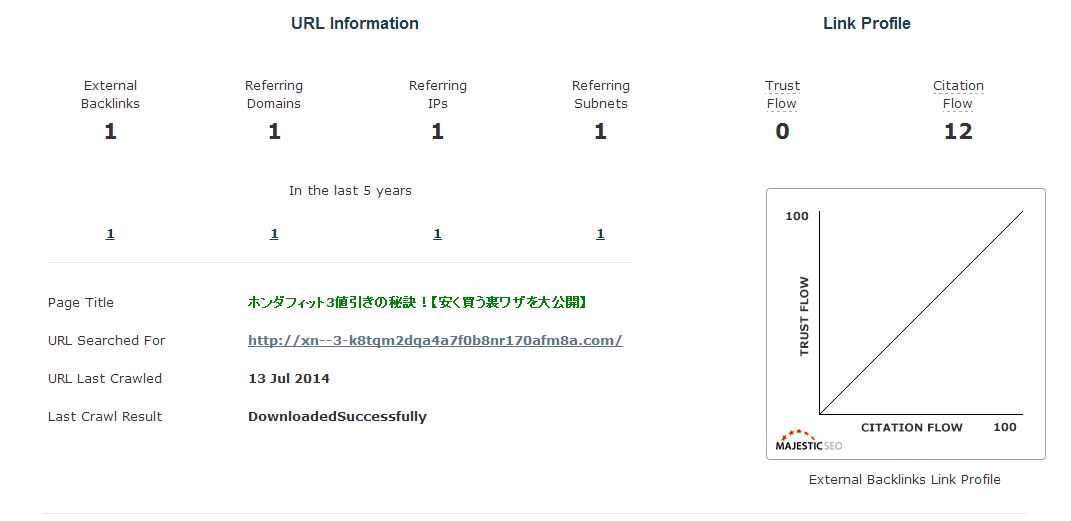Image resolution: width=1071 pixels, height=521 pixels.
Task: Click the DownloadedSuccessfully crawl result
Action: click(337, 417)
